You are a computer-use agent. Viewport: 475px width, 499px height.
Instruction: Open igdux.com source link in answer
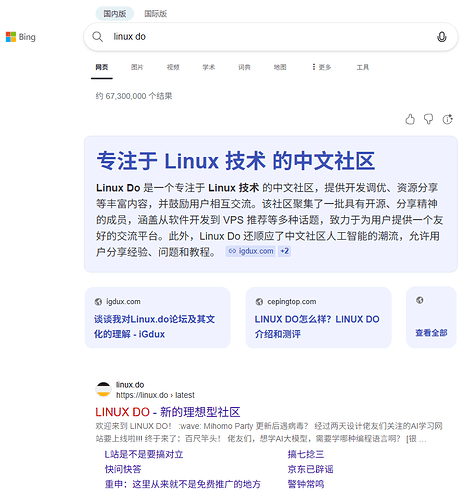(x=251, y=251)
